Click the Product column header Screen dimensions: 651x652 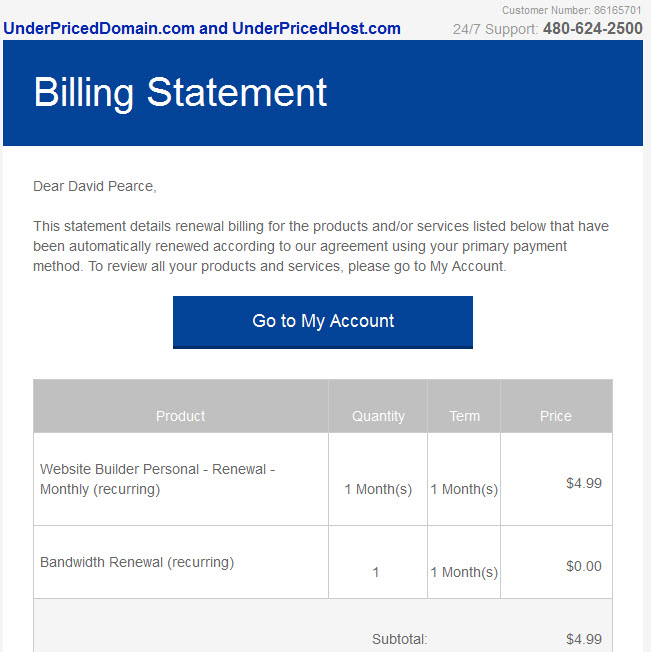(180, 416)
